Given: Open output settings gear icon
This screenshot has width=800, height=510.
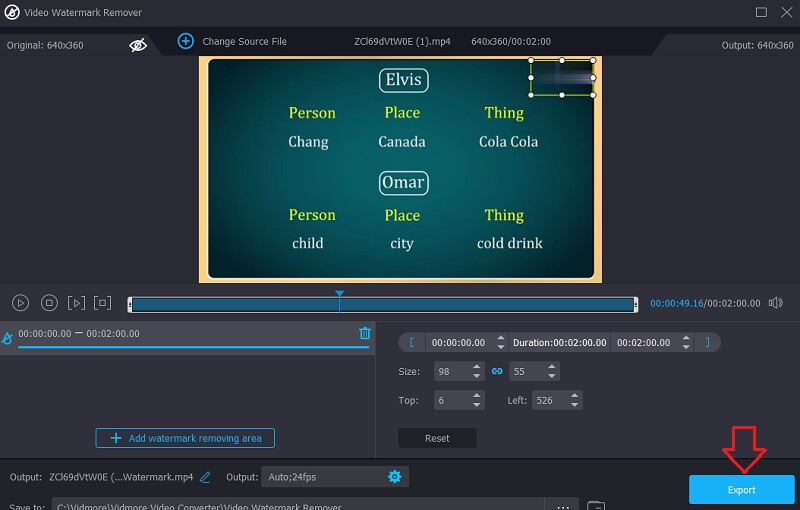Looking at the screenshot, I should coord(394,477).
